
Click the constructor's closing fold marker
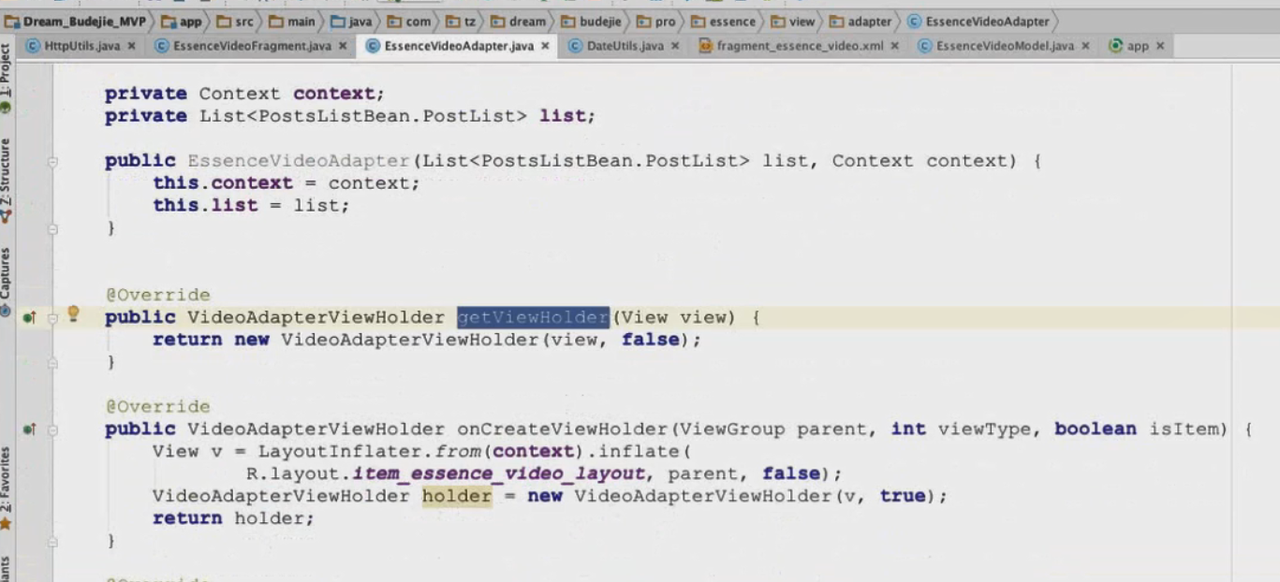[x=52, y=228]
